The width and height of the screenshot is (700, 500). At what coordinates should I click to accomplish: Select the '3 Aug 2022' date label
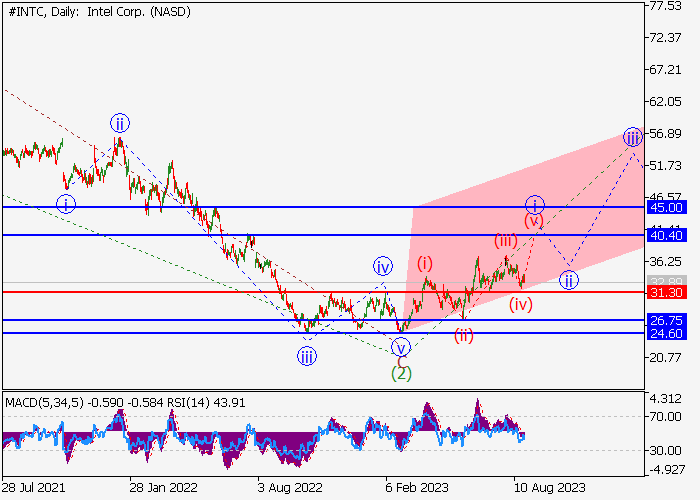(x=290, y=487)
